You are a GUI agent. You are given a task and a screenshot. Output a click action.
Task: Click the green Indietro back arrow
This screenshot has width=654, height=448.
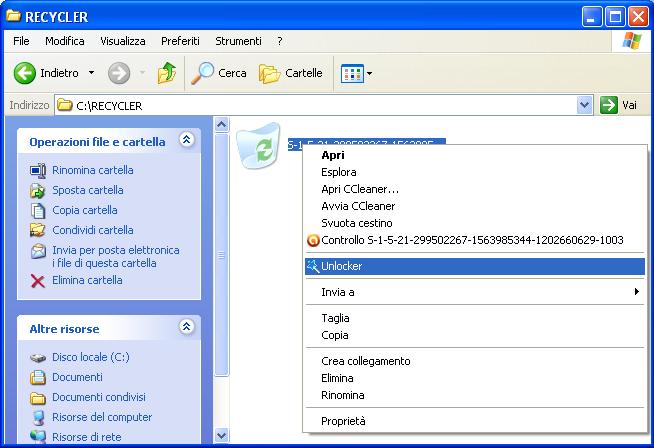tap(25, 73)
